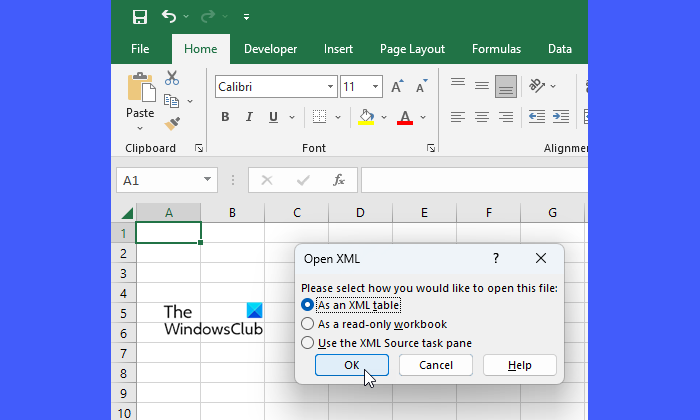Click Cancel in Open XML dialog

[x=436, y=365]
